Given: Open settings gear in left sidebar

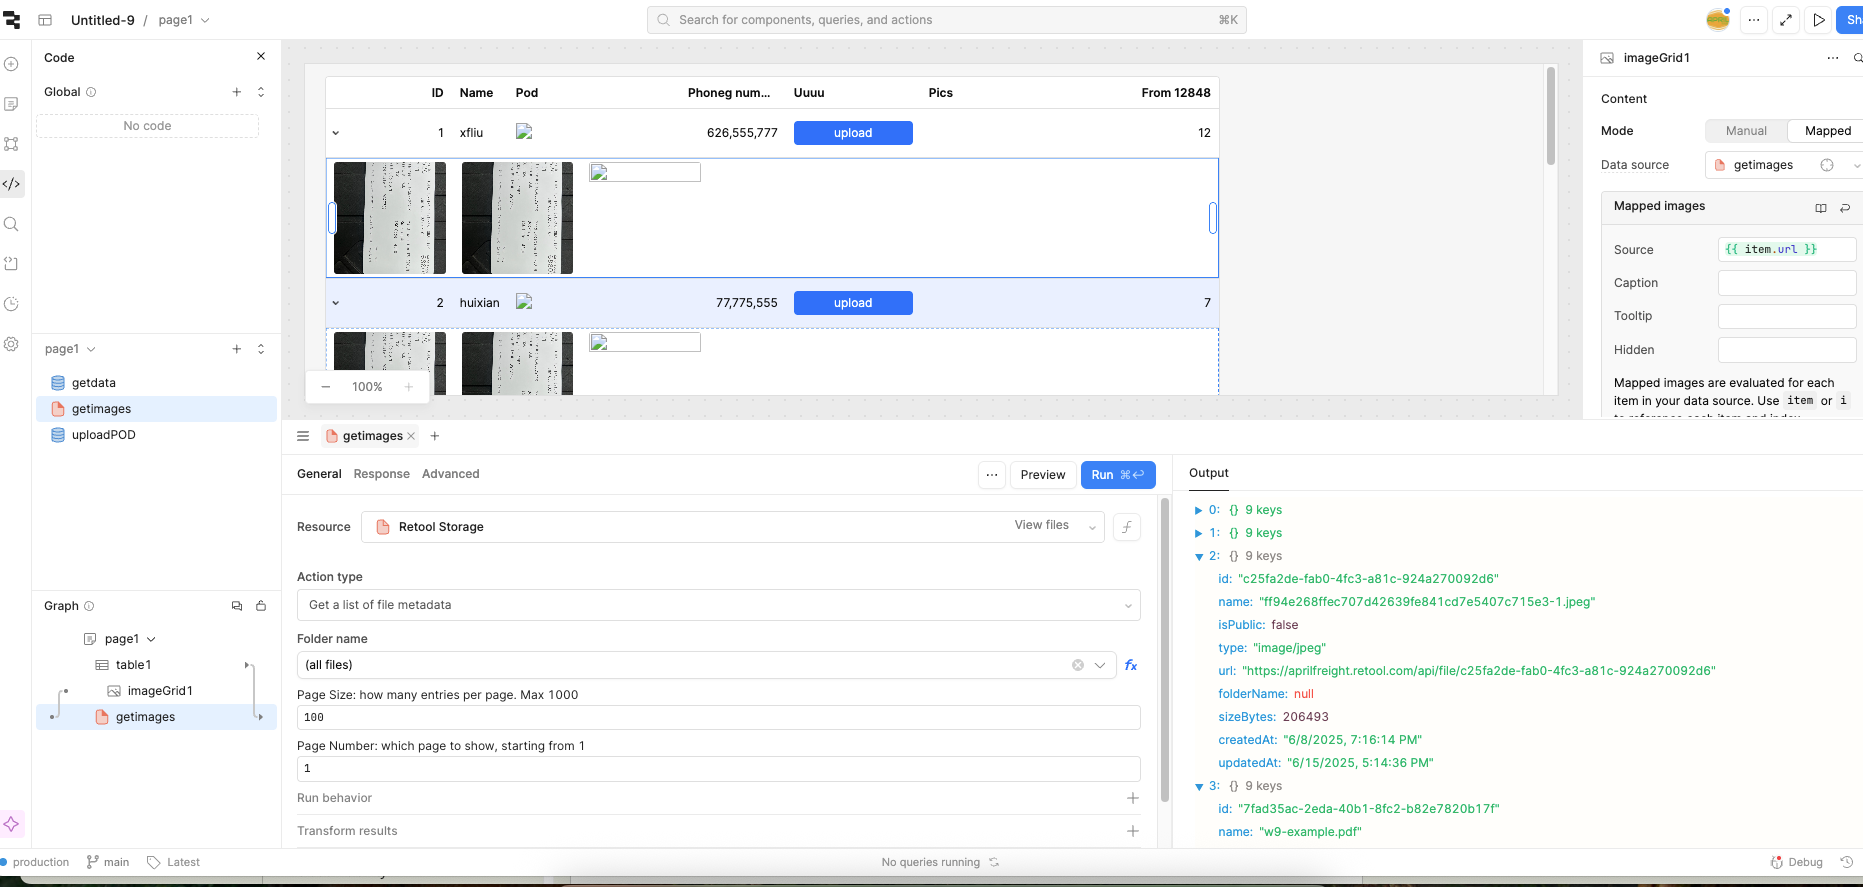Looking at the screenshot, I should pos(12,344).
